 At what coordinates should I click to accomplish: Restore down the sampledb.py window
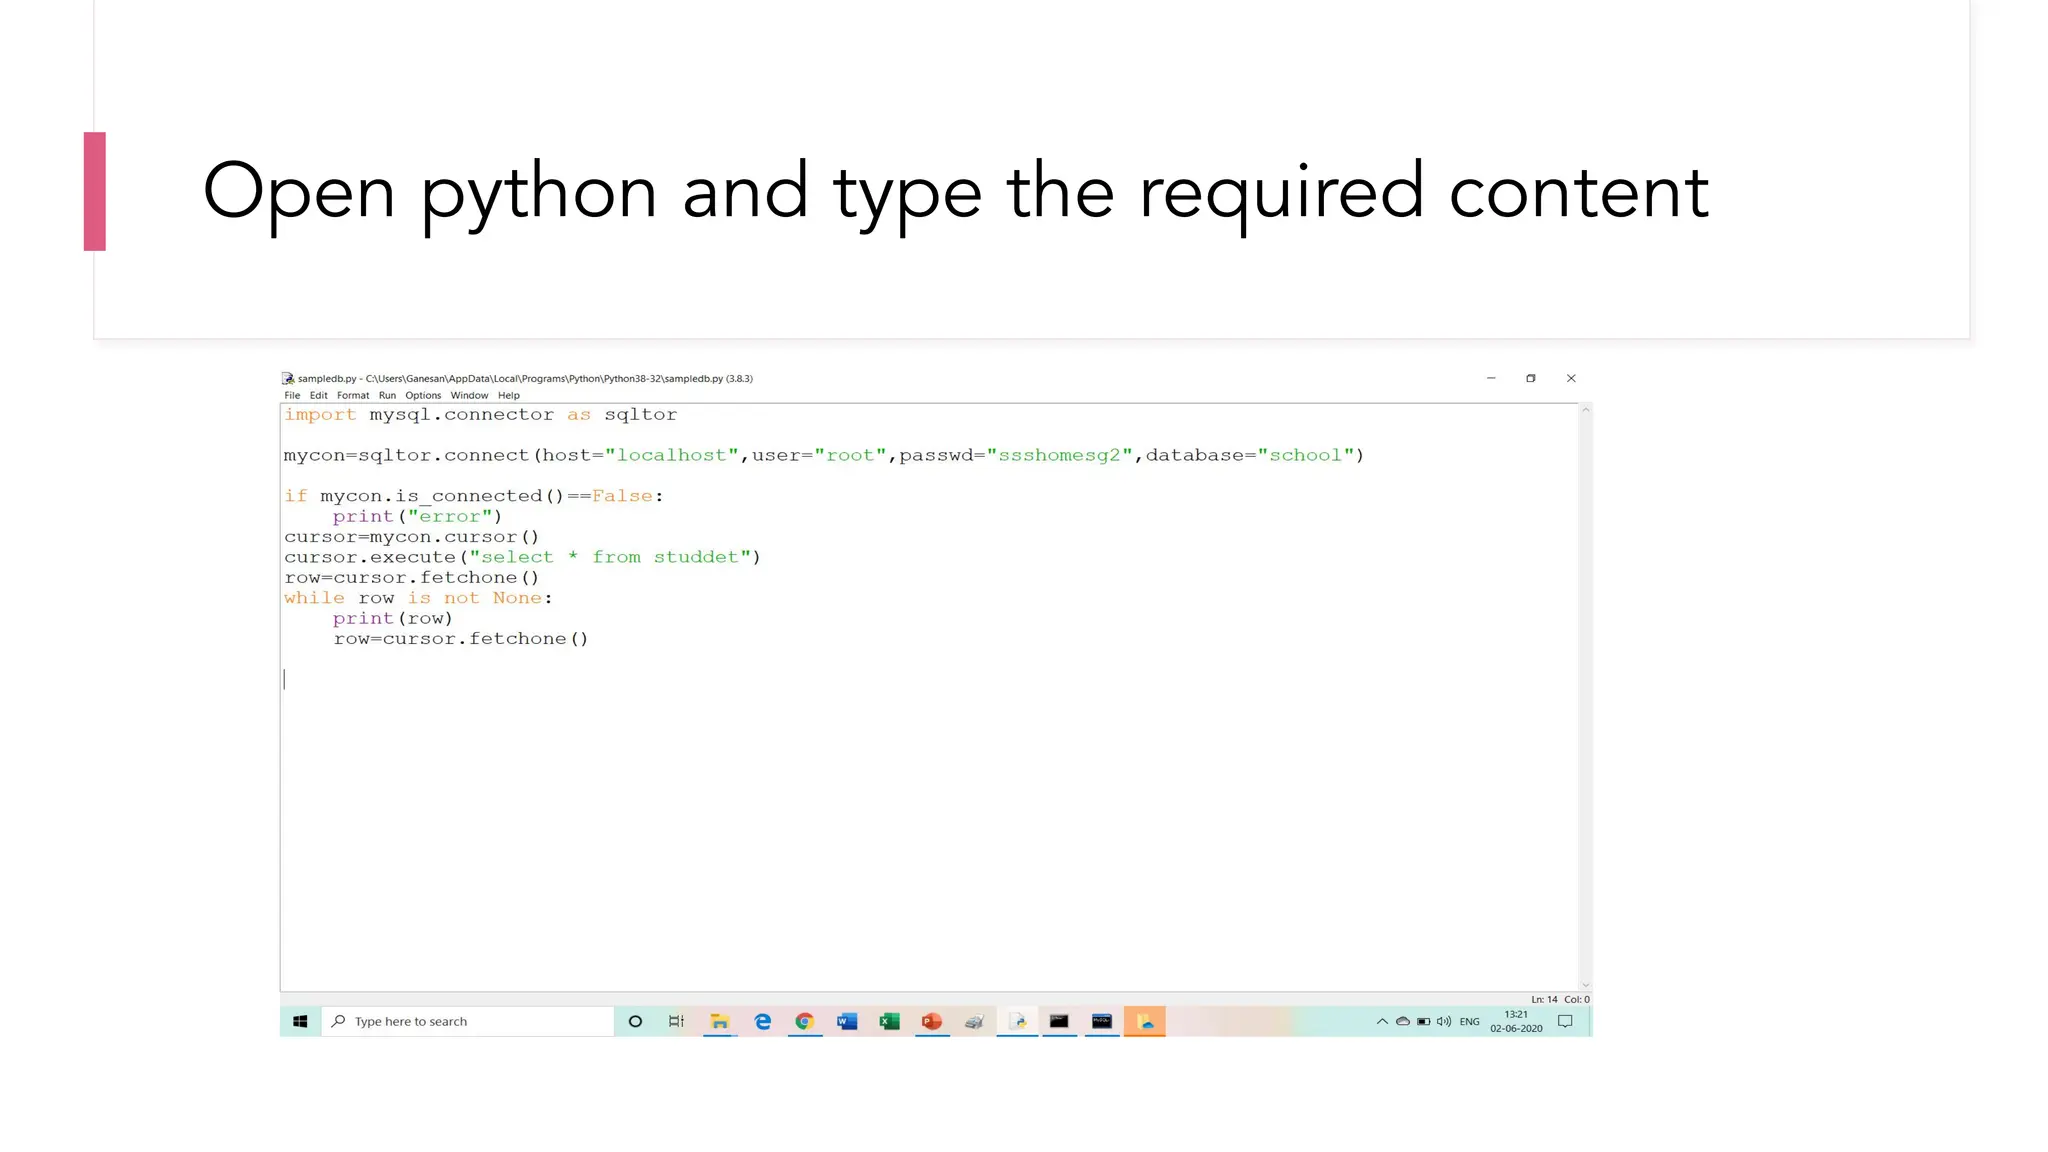coord(1531,378)
